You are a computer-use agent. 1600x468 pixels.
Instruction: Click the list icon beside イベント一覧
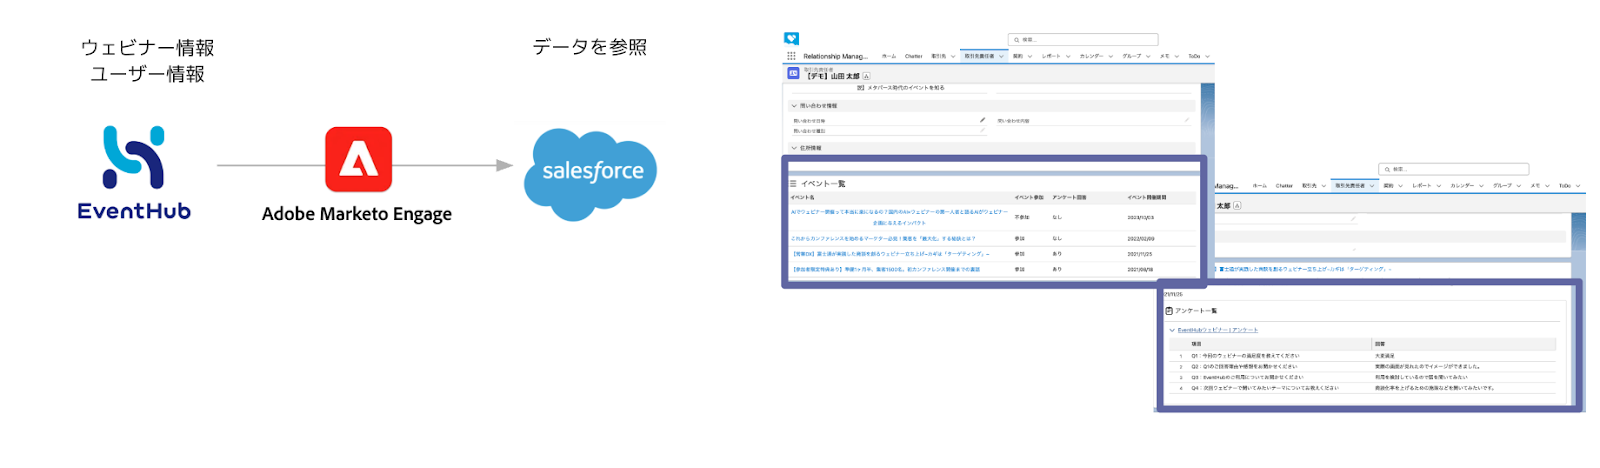793,184
